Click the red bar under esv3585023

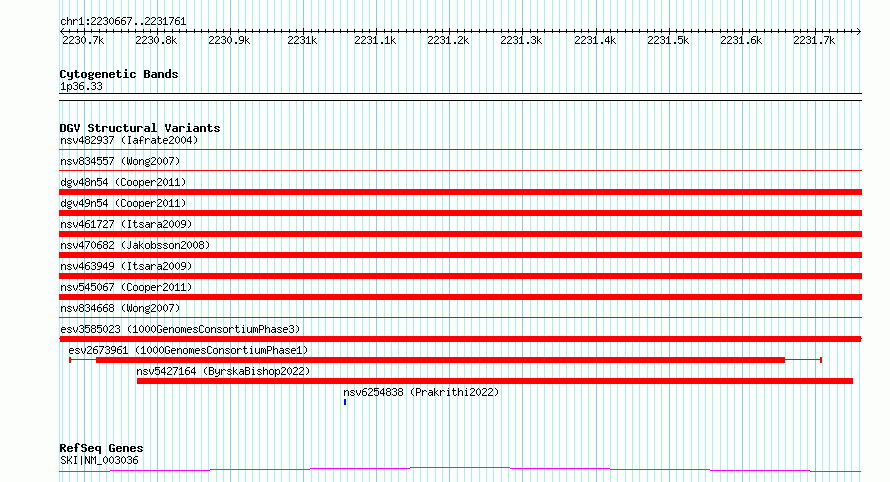pos(460,339)
